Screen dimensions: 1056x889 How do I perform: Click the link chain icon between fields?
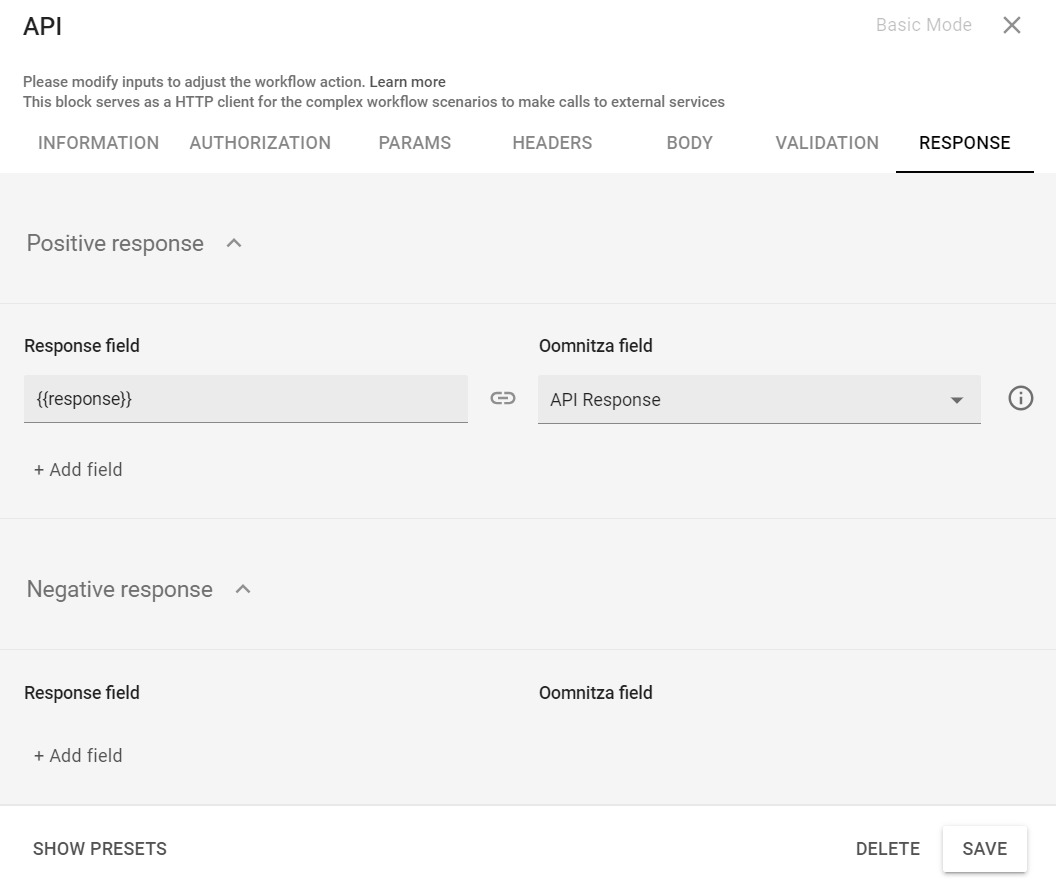coord(503,399)
